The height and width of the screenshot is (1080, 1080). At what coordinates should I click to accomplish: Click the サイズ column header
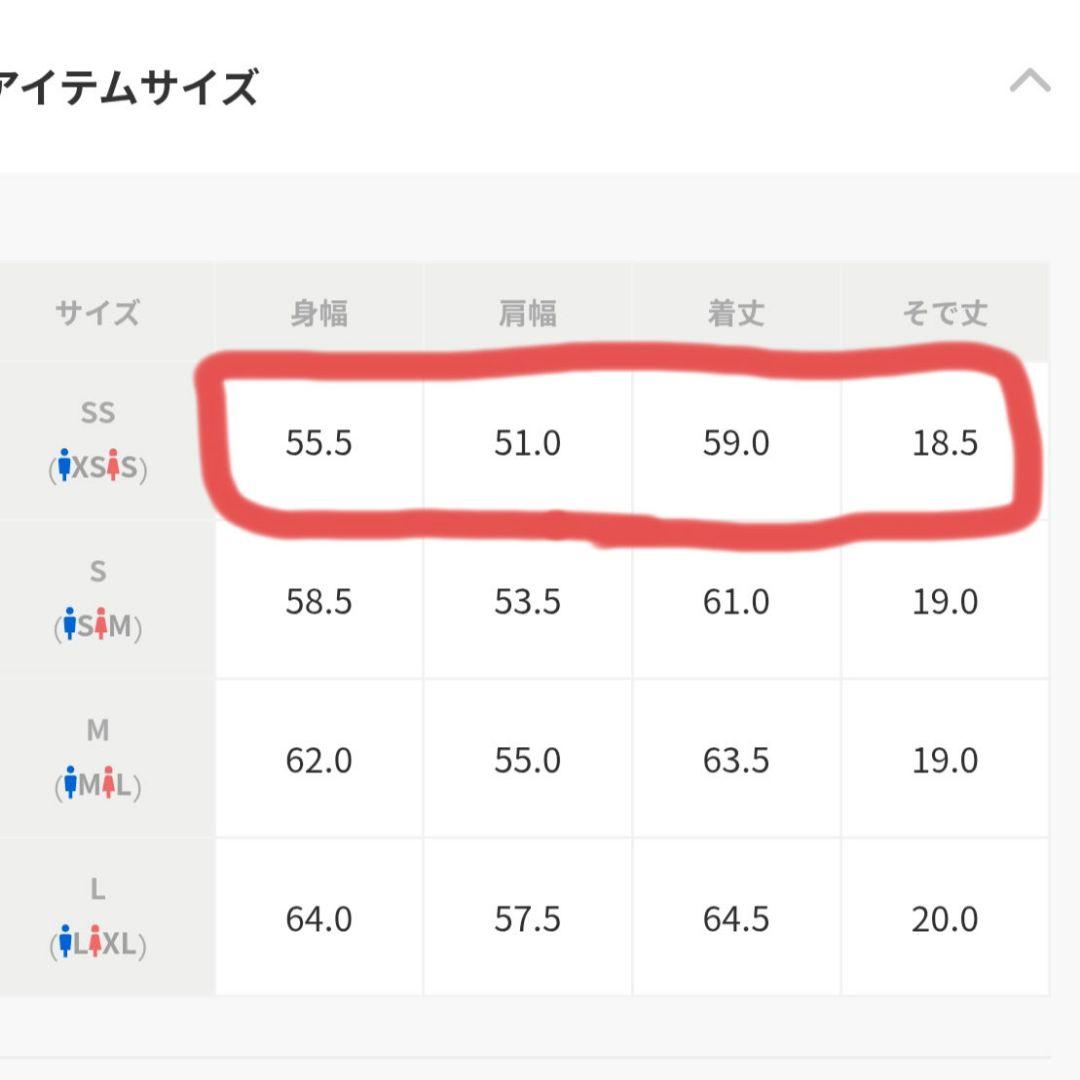[x=98, y=313]
